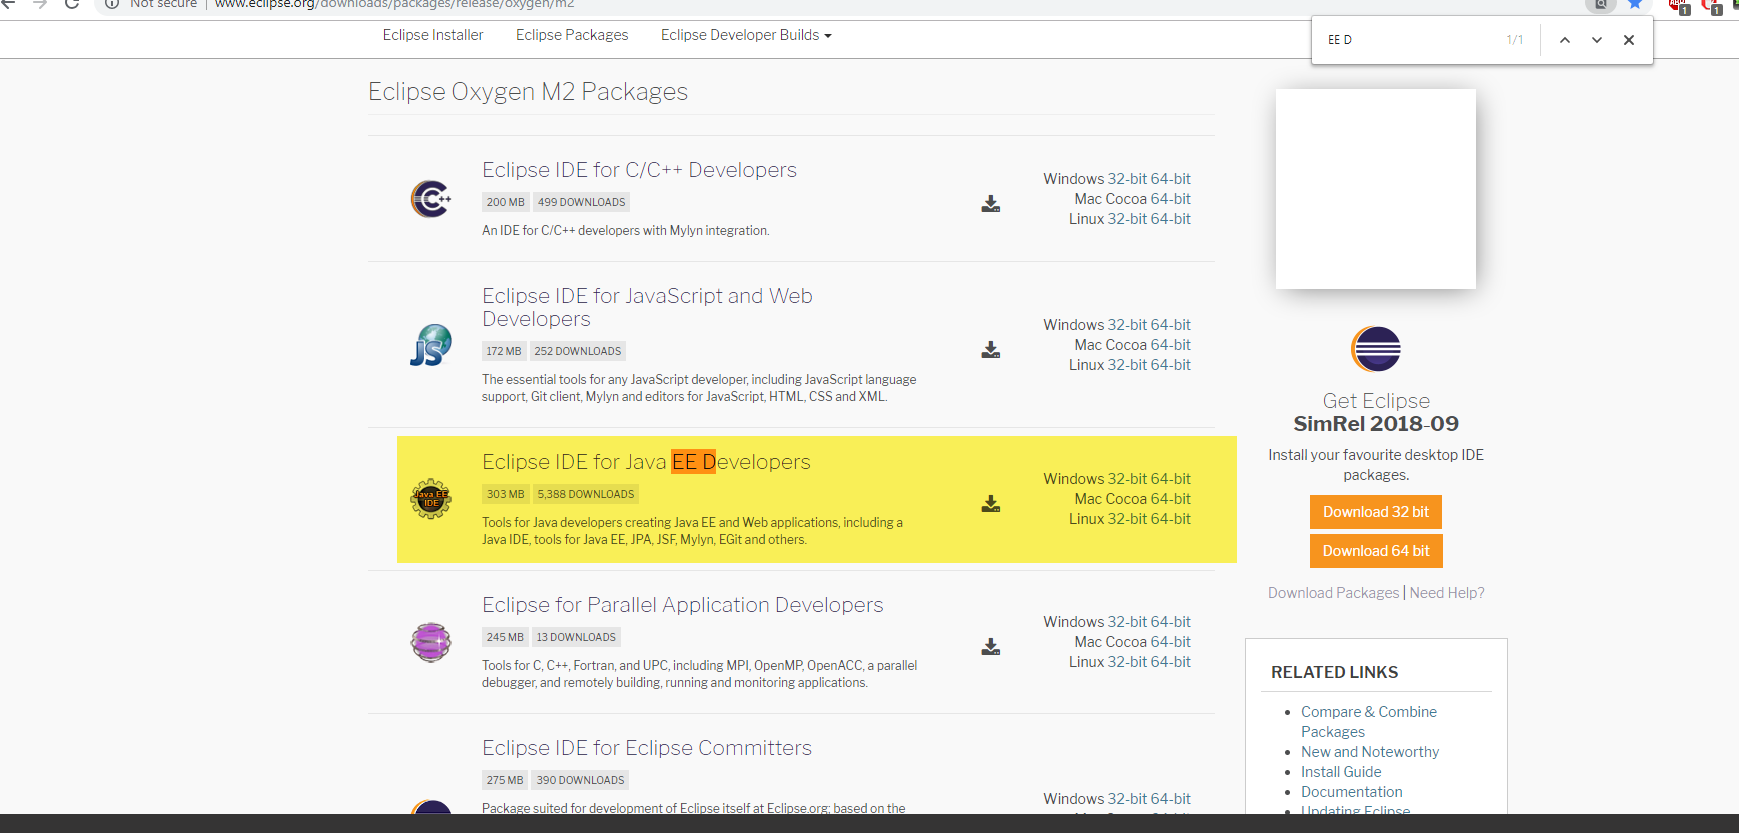1739x833 pixels.
Task: Download JavaScript package Linux 64-bit
Action: coord(1171,365)
